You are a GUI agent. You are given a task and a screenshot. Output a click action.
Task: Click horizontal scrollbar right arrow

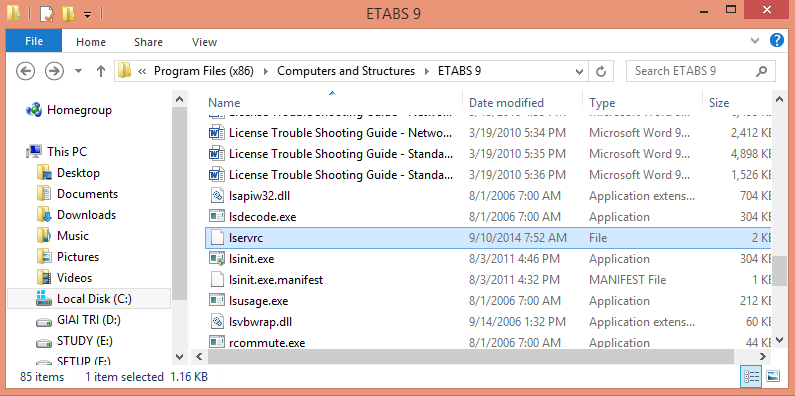coord(762,356)
